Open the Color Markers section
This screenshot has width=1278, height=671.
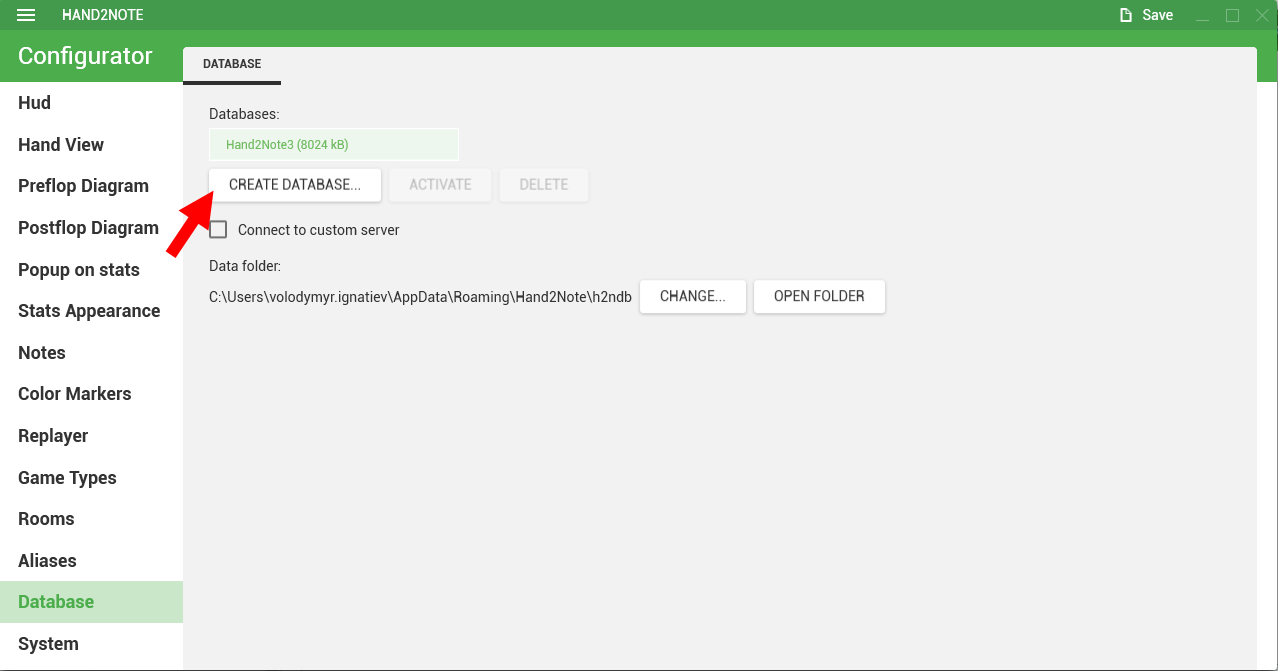point(91,394)
